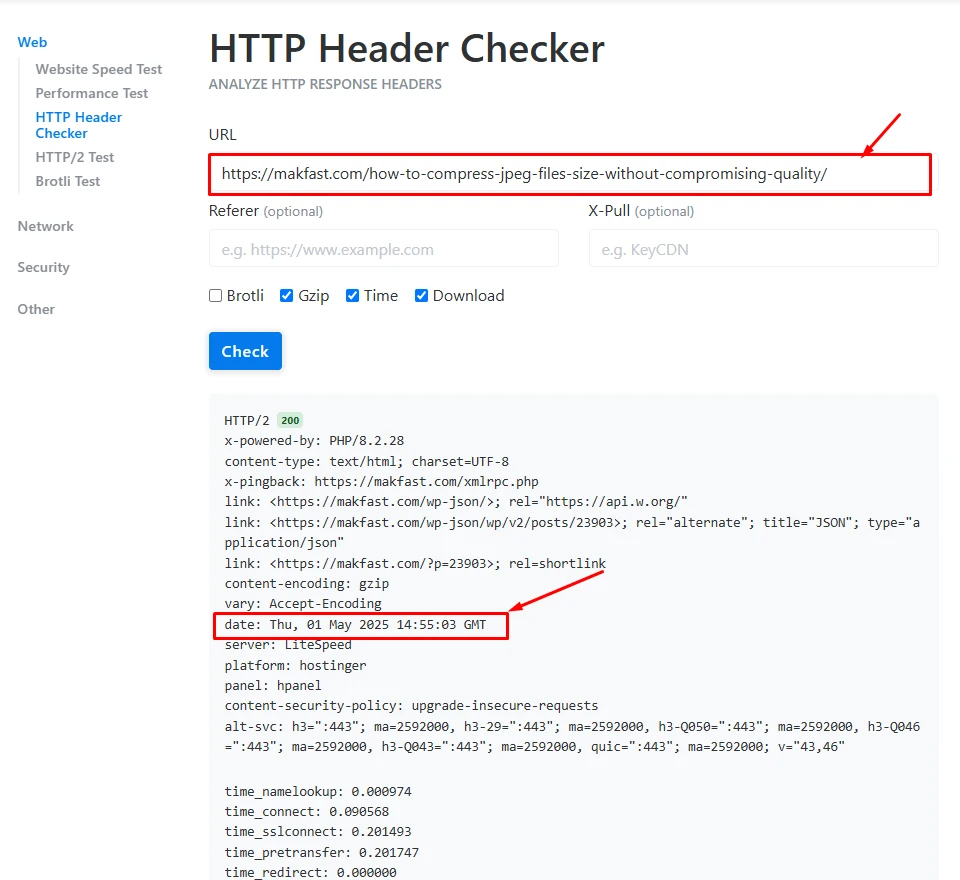
Task: Click the blue Check button
Action: click(246, 351)
